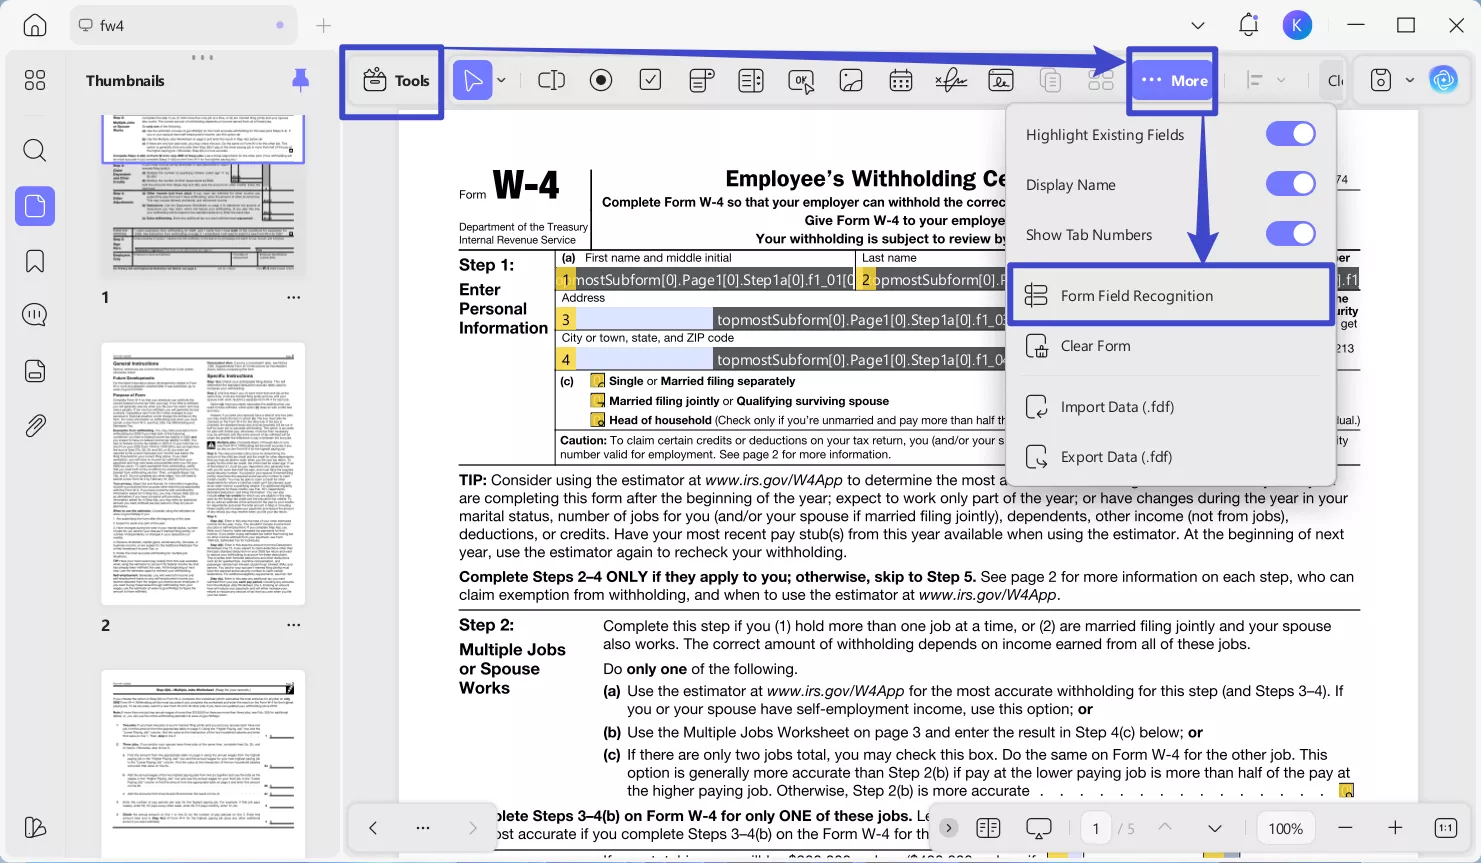Add a date field to the form
This screenshot has height=863, width=1481.
coord(901,80)
